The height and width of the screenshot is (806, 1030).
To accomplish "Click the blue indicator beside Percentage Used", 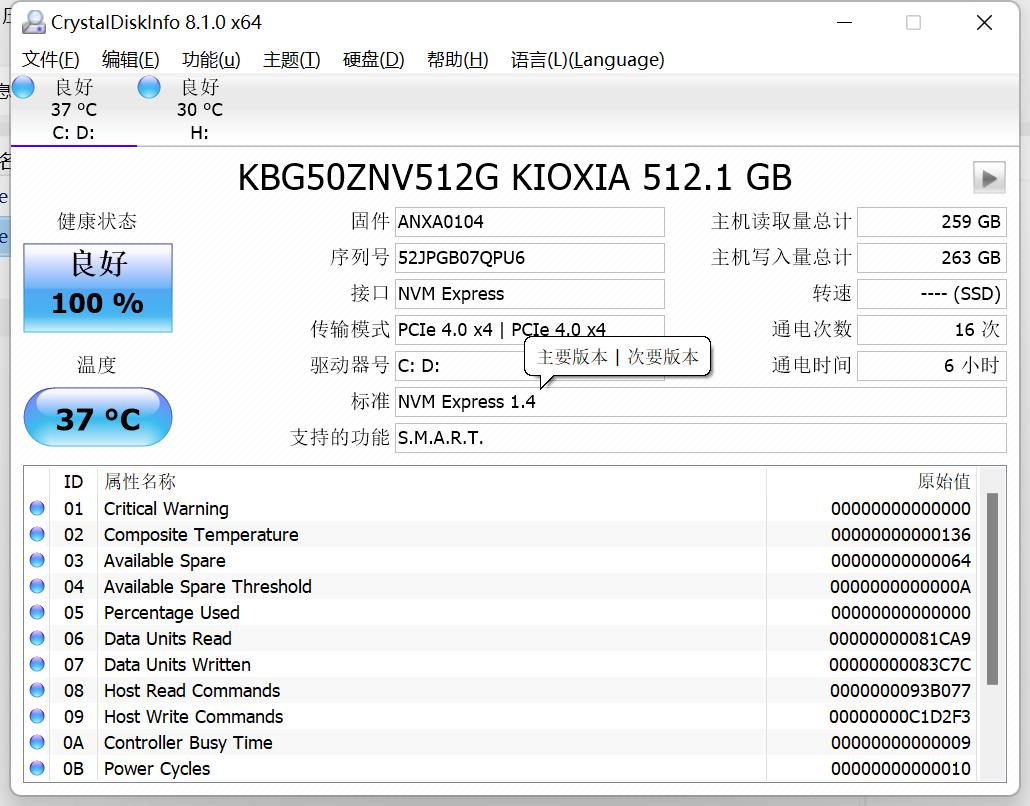I will pyautogui.click(x=36, y=612).
